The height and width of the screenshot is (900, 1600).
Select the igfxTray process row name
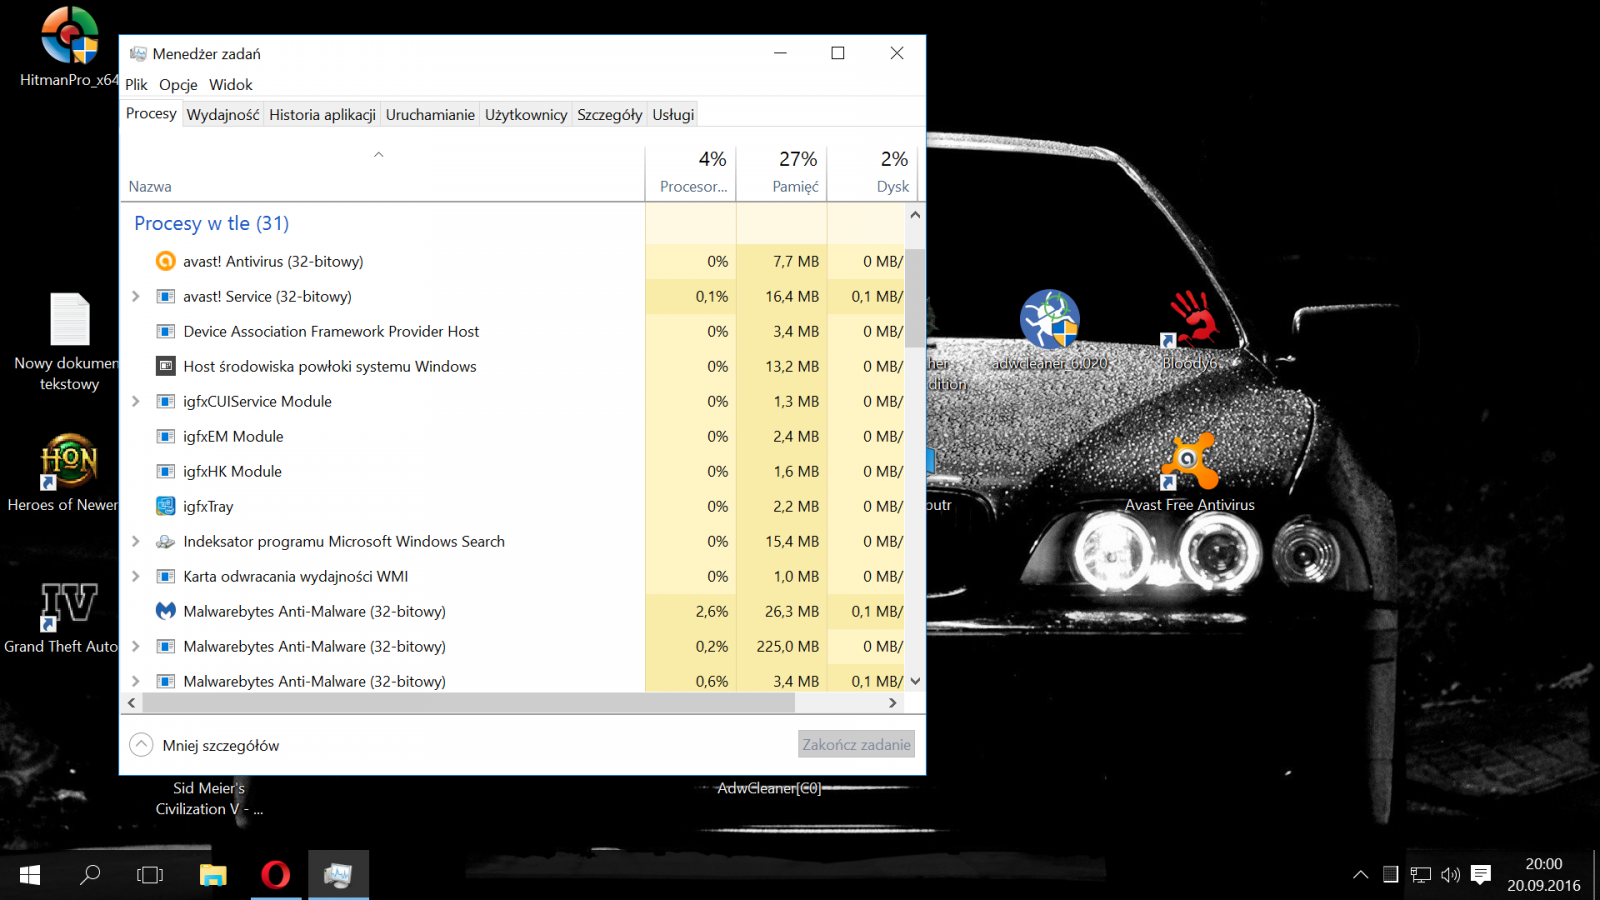(208, 506)
